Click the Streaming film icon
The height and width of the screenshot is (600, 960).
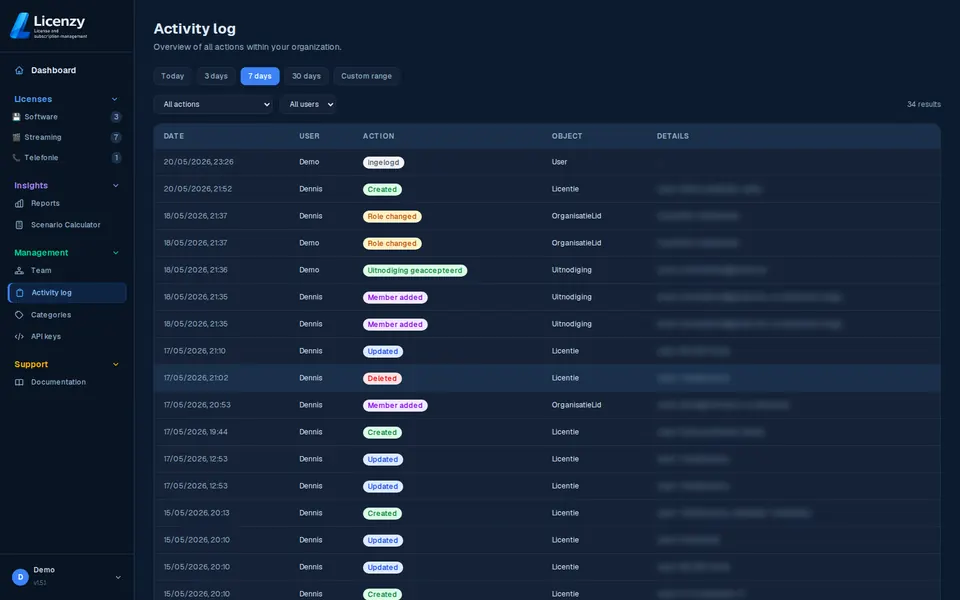coord(17,137)
